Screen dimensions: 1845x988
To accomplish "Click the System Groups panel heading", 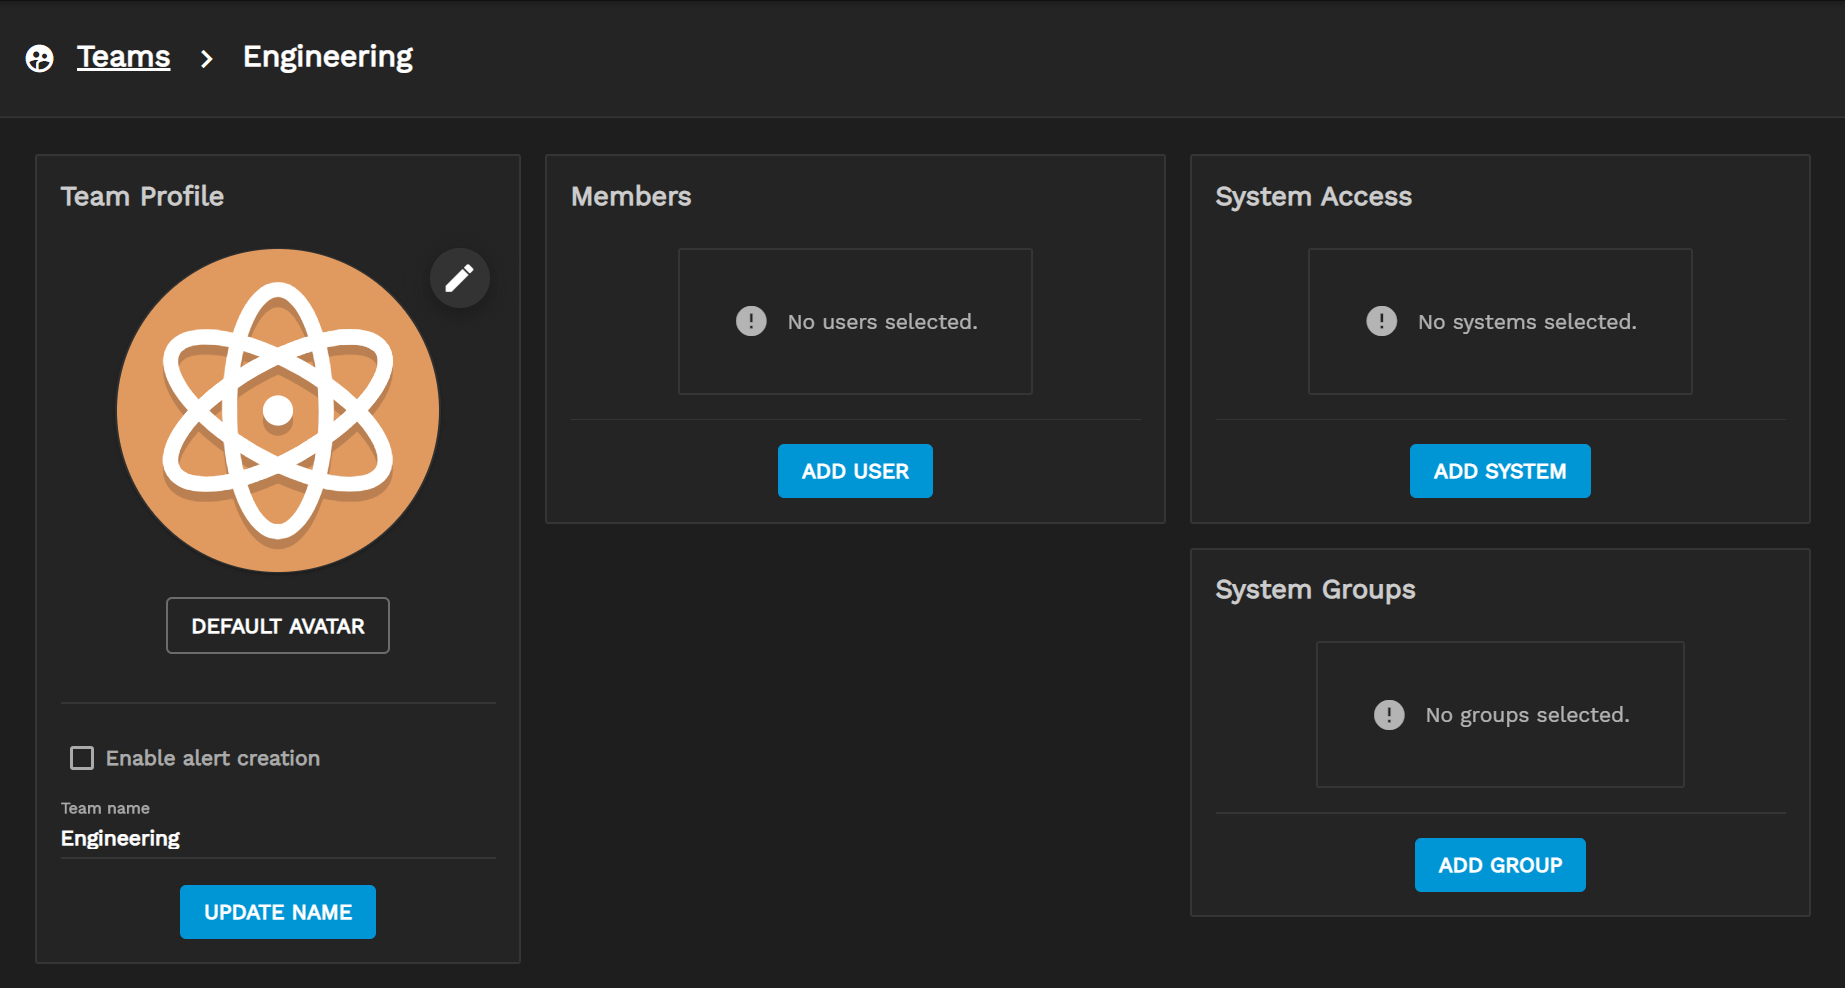I will [x=1315, y=589].
